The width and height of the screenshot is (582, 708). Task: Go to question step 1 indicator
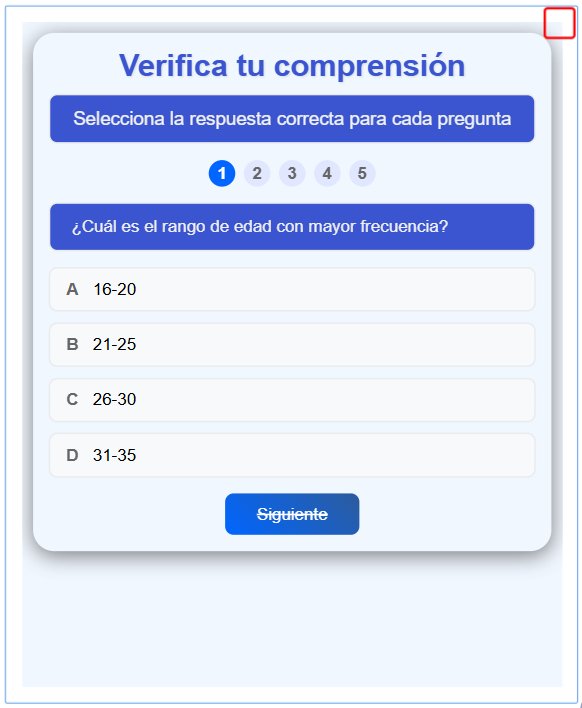tap(222, 173)
